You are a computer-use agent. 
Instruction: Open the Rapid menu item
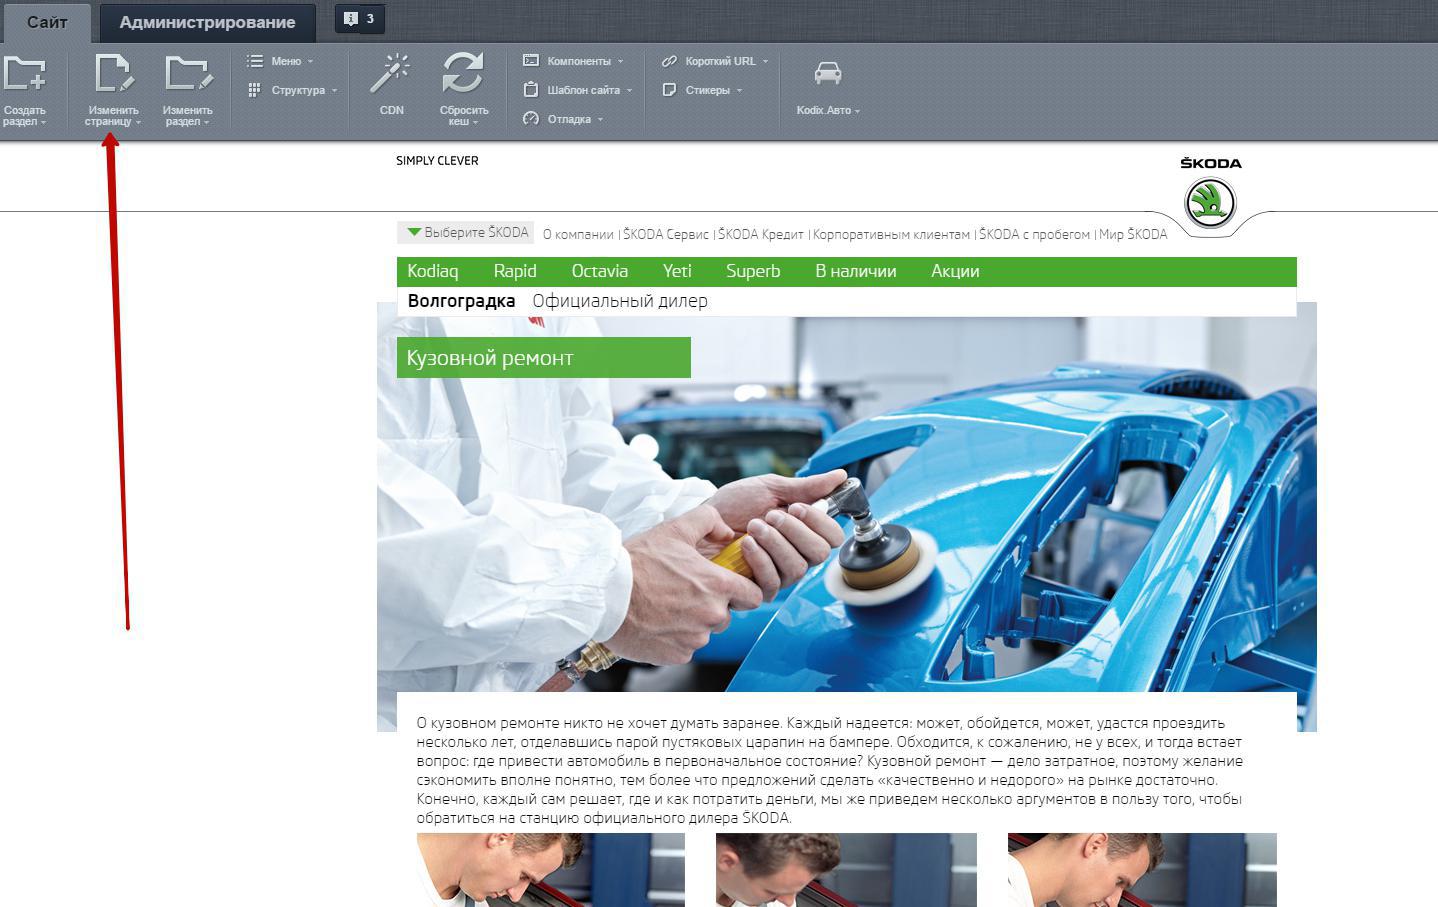(x=515, y=271)
